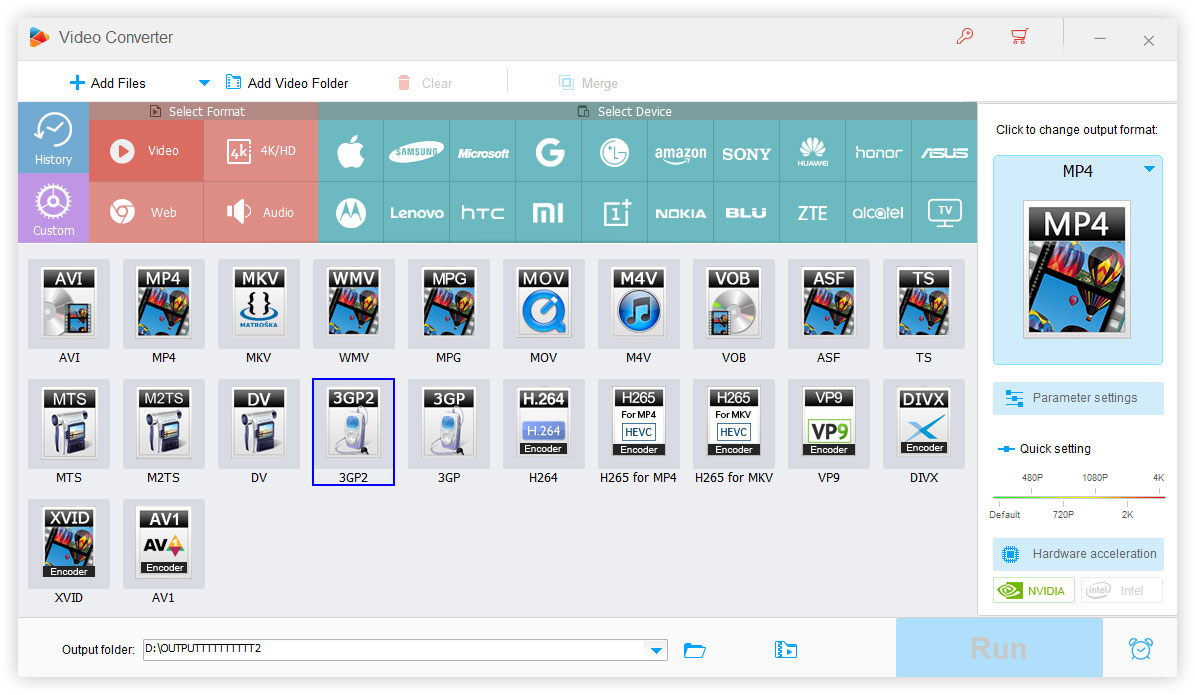Start conversion with Run button
The image size is (1195, 695).
[999, 649]
